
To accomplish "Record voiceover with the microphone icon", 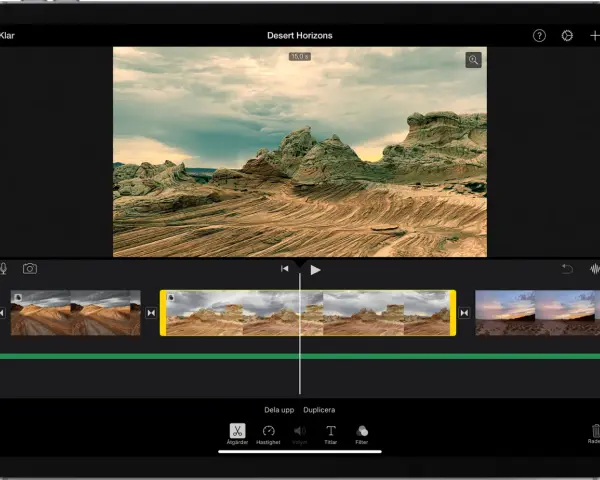I will 3,268.
